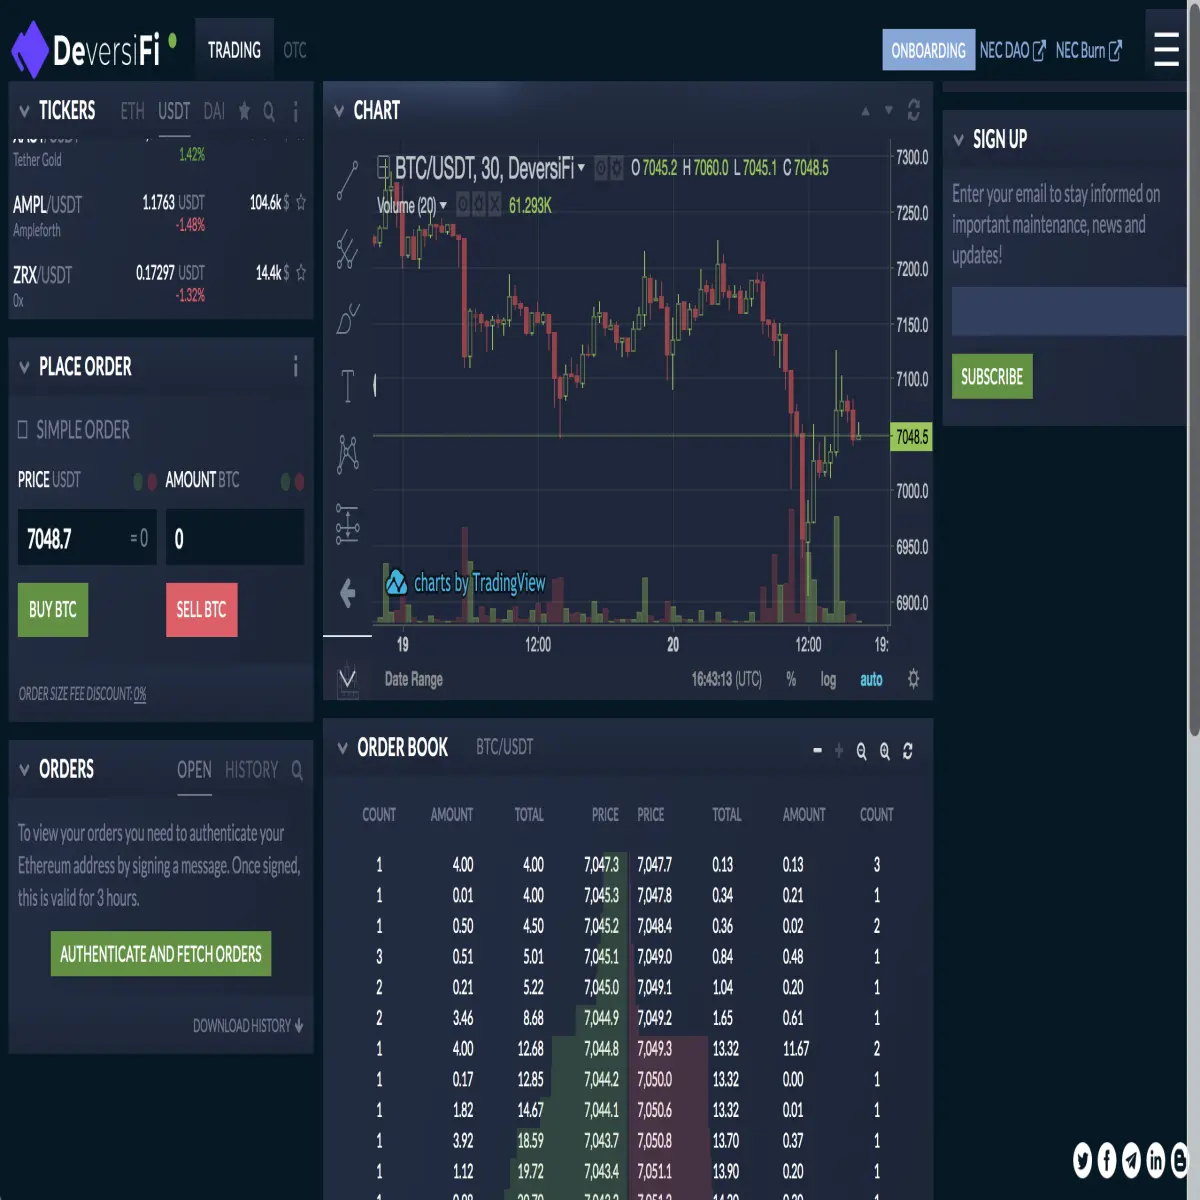Open DeversiFi Telegram channel

coord(1131,1159)
